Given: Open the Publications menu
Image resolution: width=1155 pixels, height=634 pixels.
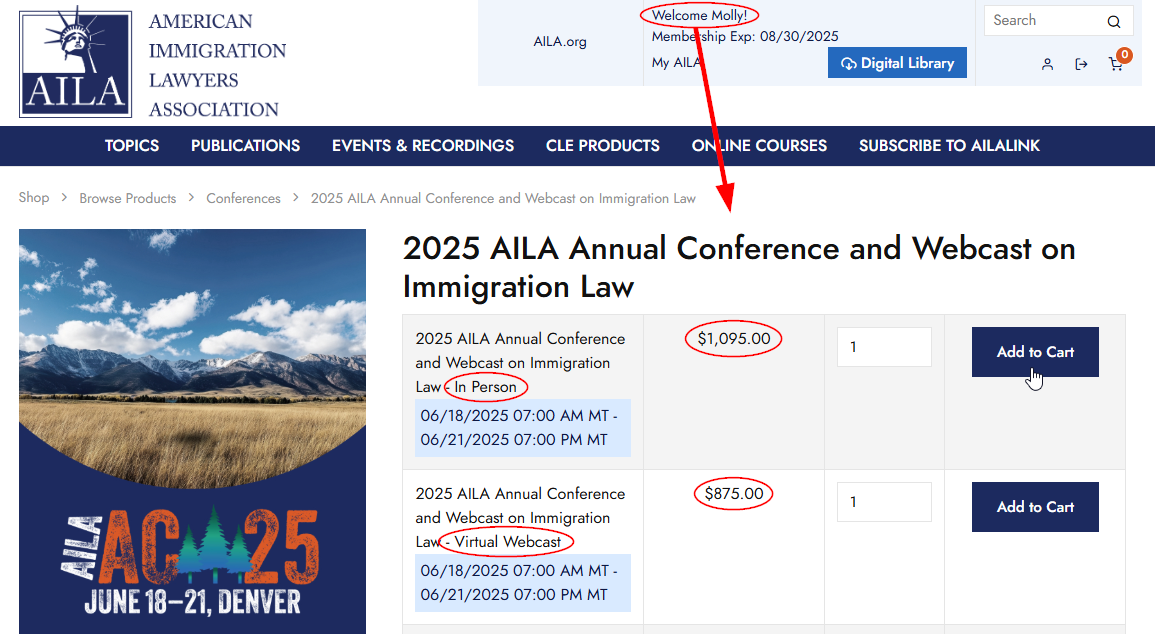Looking at the screenshot, I should tap(245, 146).
